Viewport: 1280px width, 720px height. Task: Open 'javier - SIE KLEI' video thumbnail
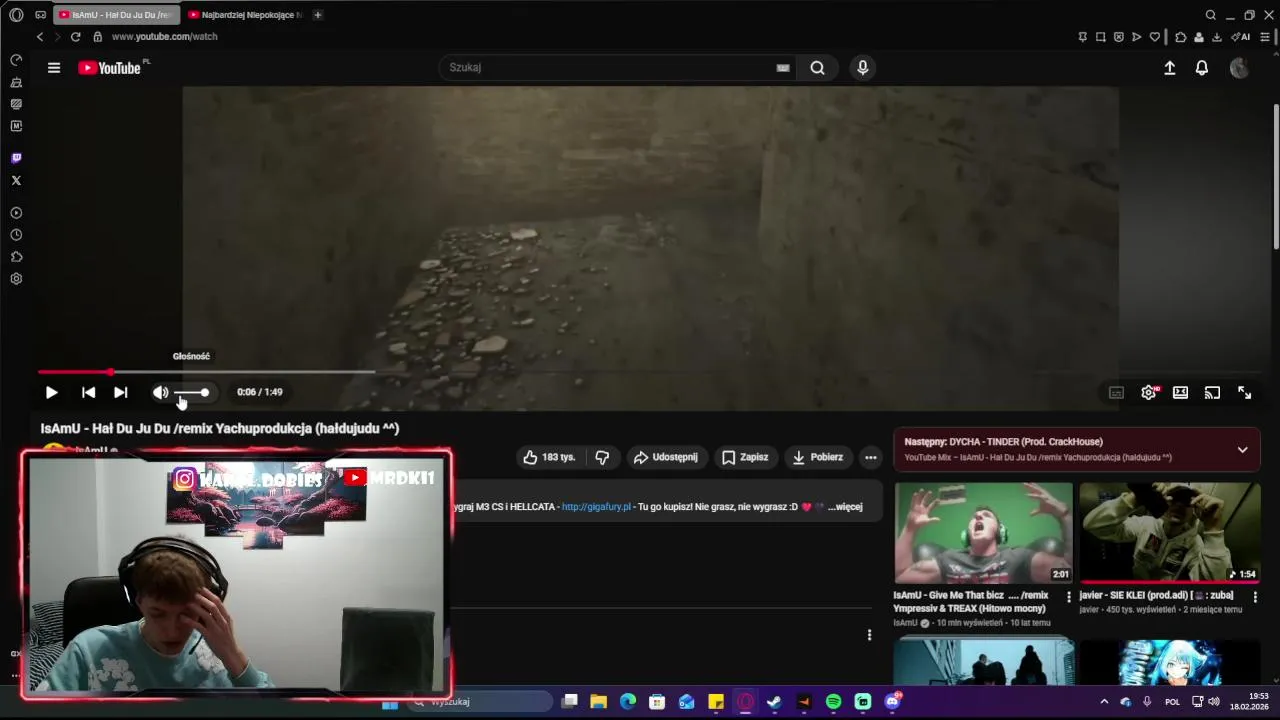1170,533
